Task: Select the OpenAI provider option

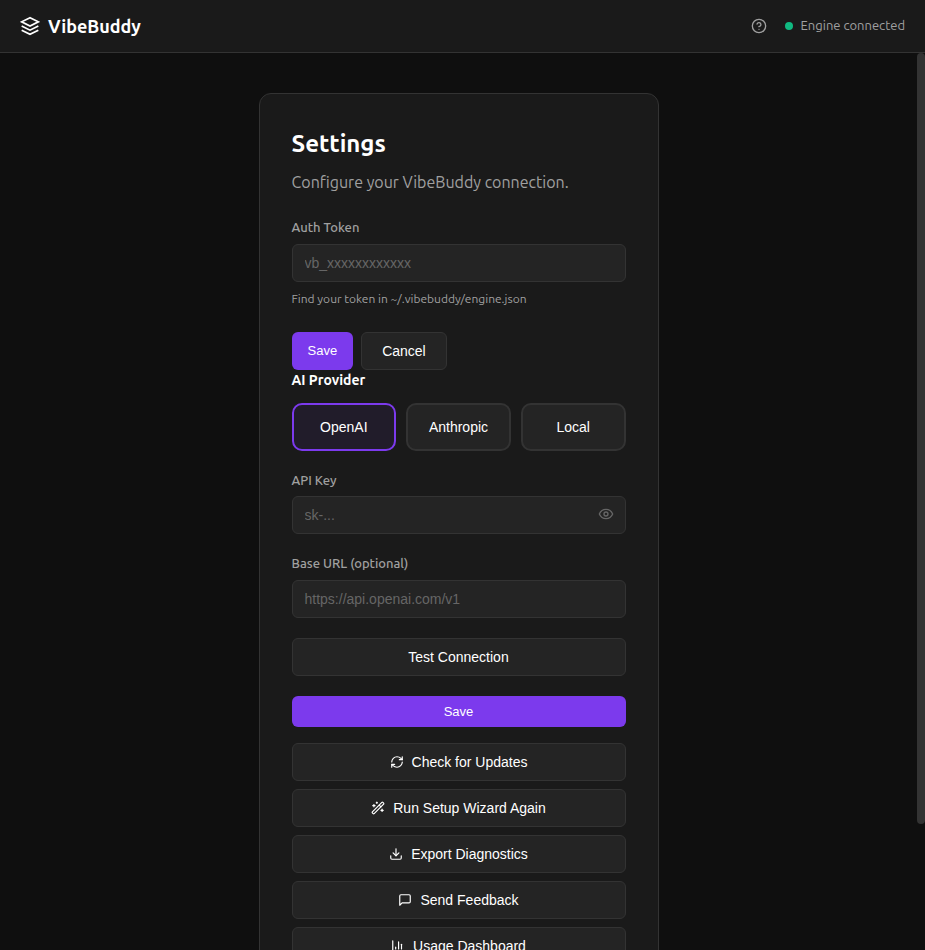Action: click(x=343, y=427)
